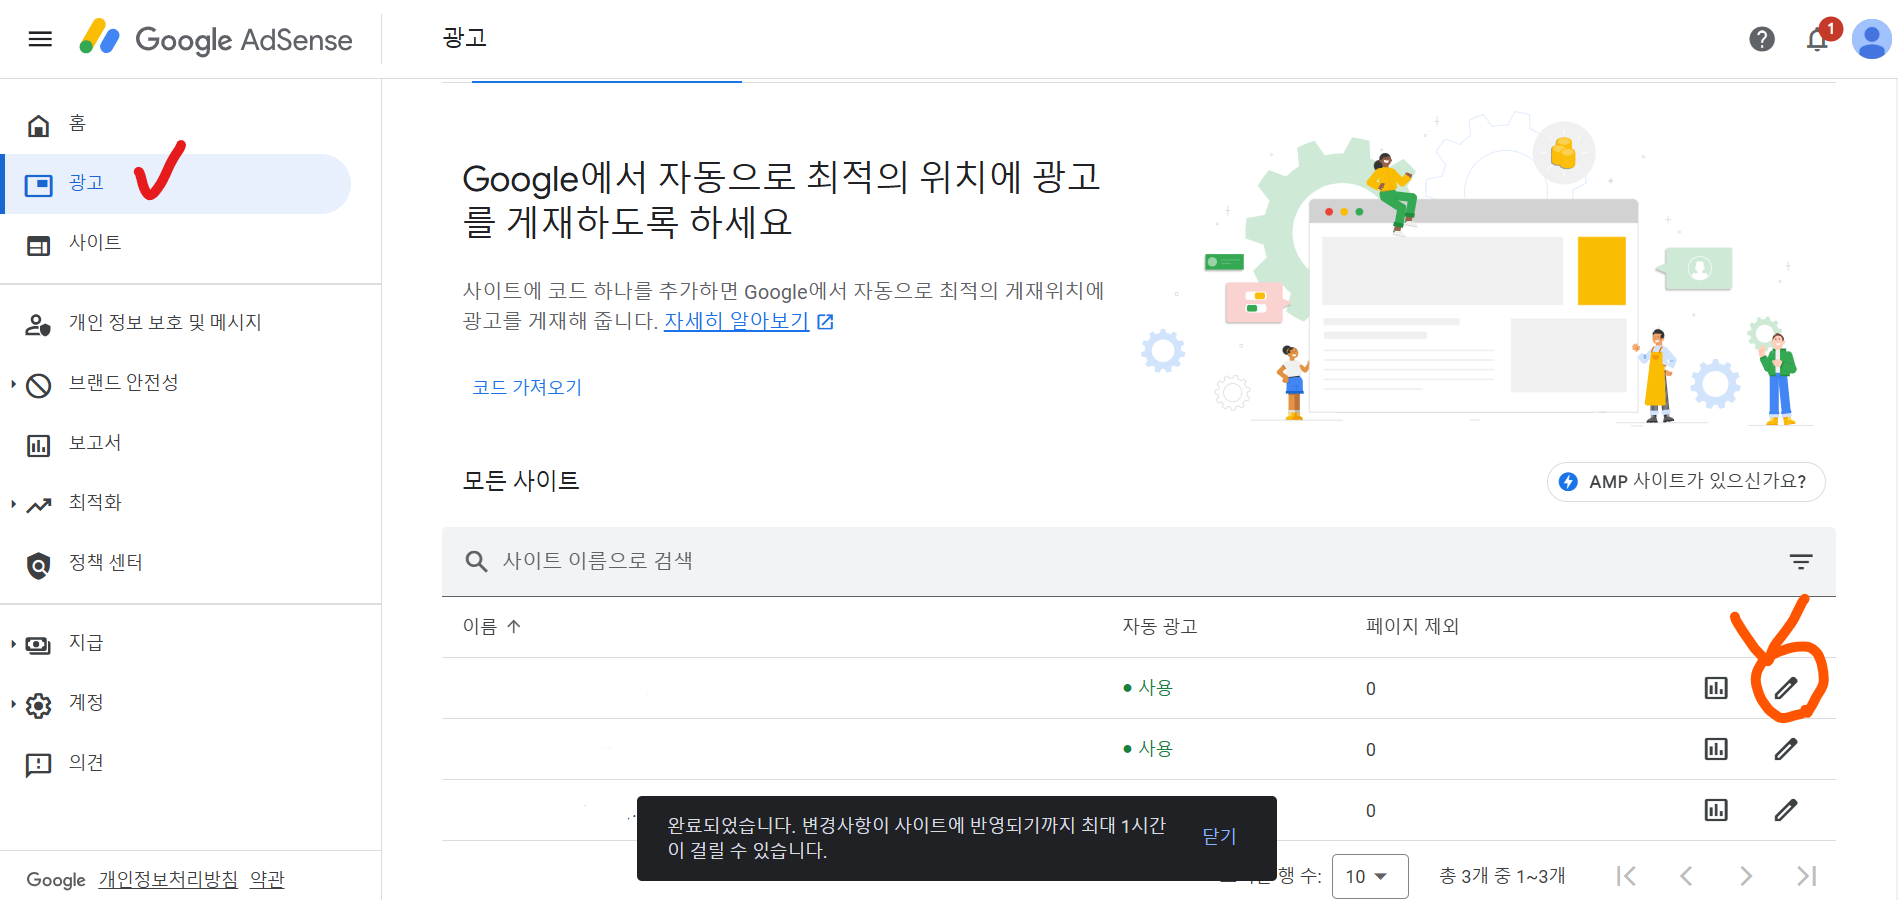Image resolution: width=1898 pixels, height=900 pixels.
Task: Go to next page of table
Action: tap(1746, 876)
